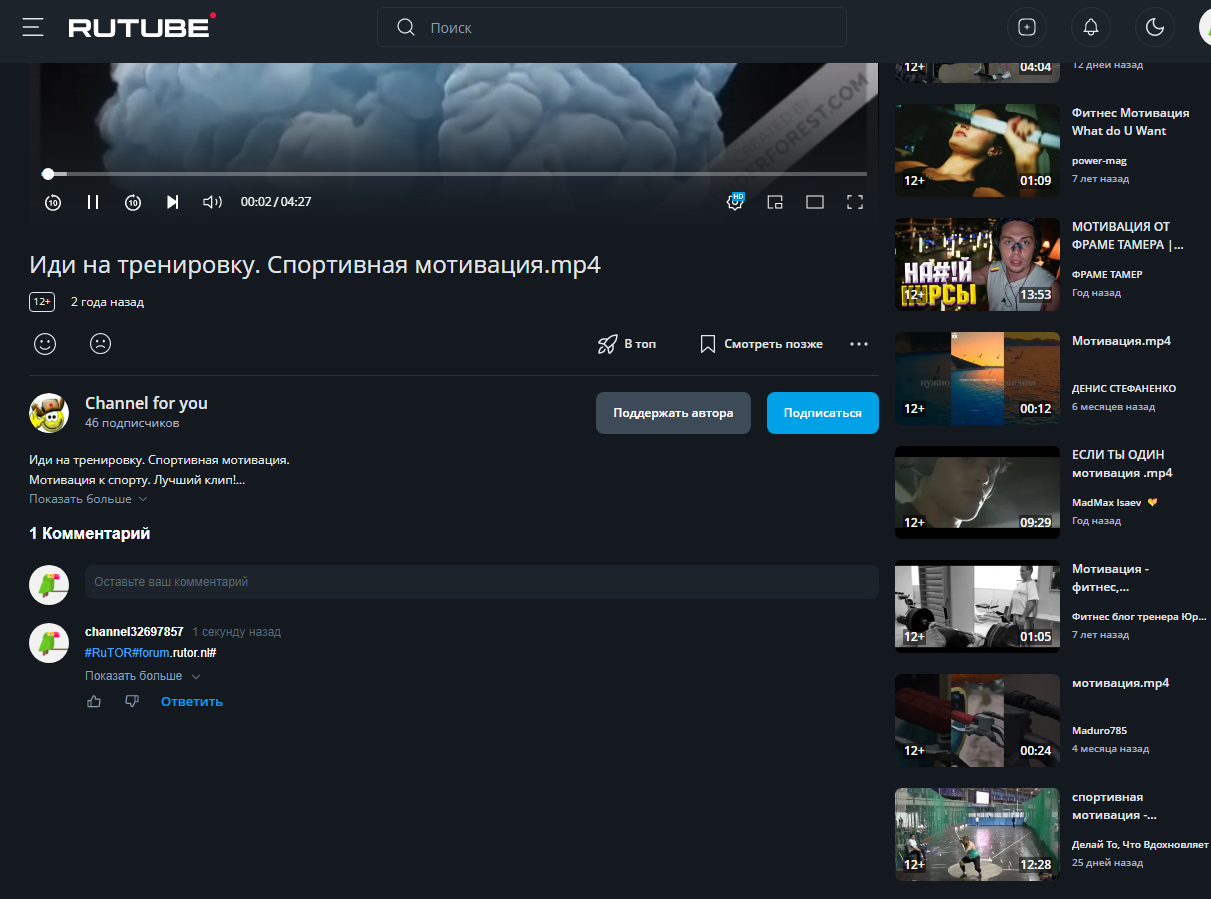Skip forward 10 seconds in the player
1211x899 pixels.
(133, 202)
